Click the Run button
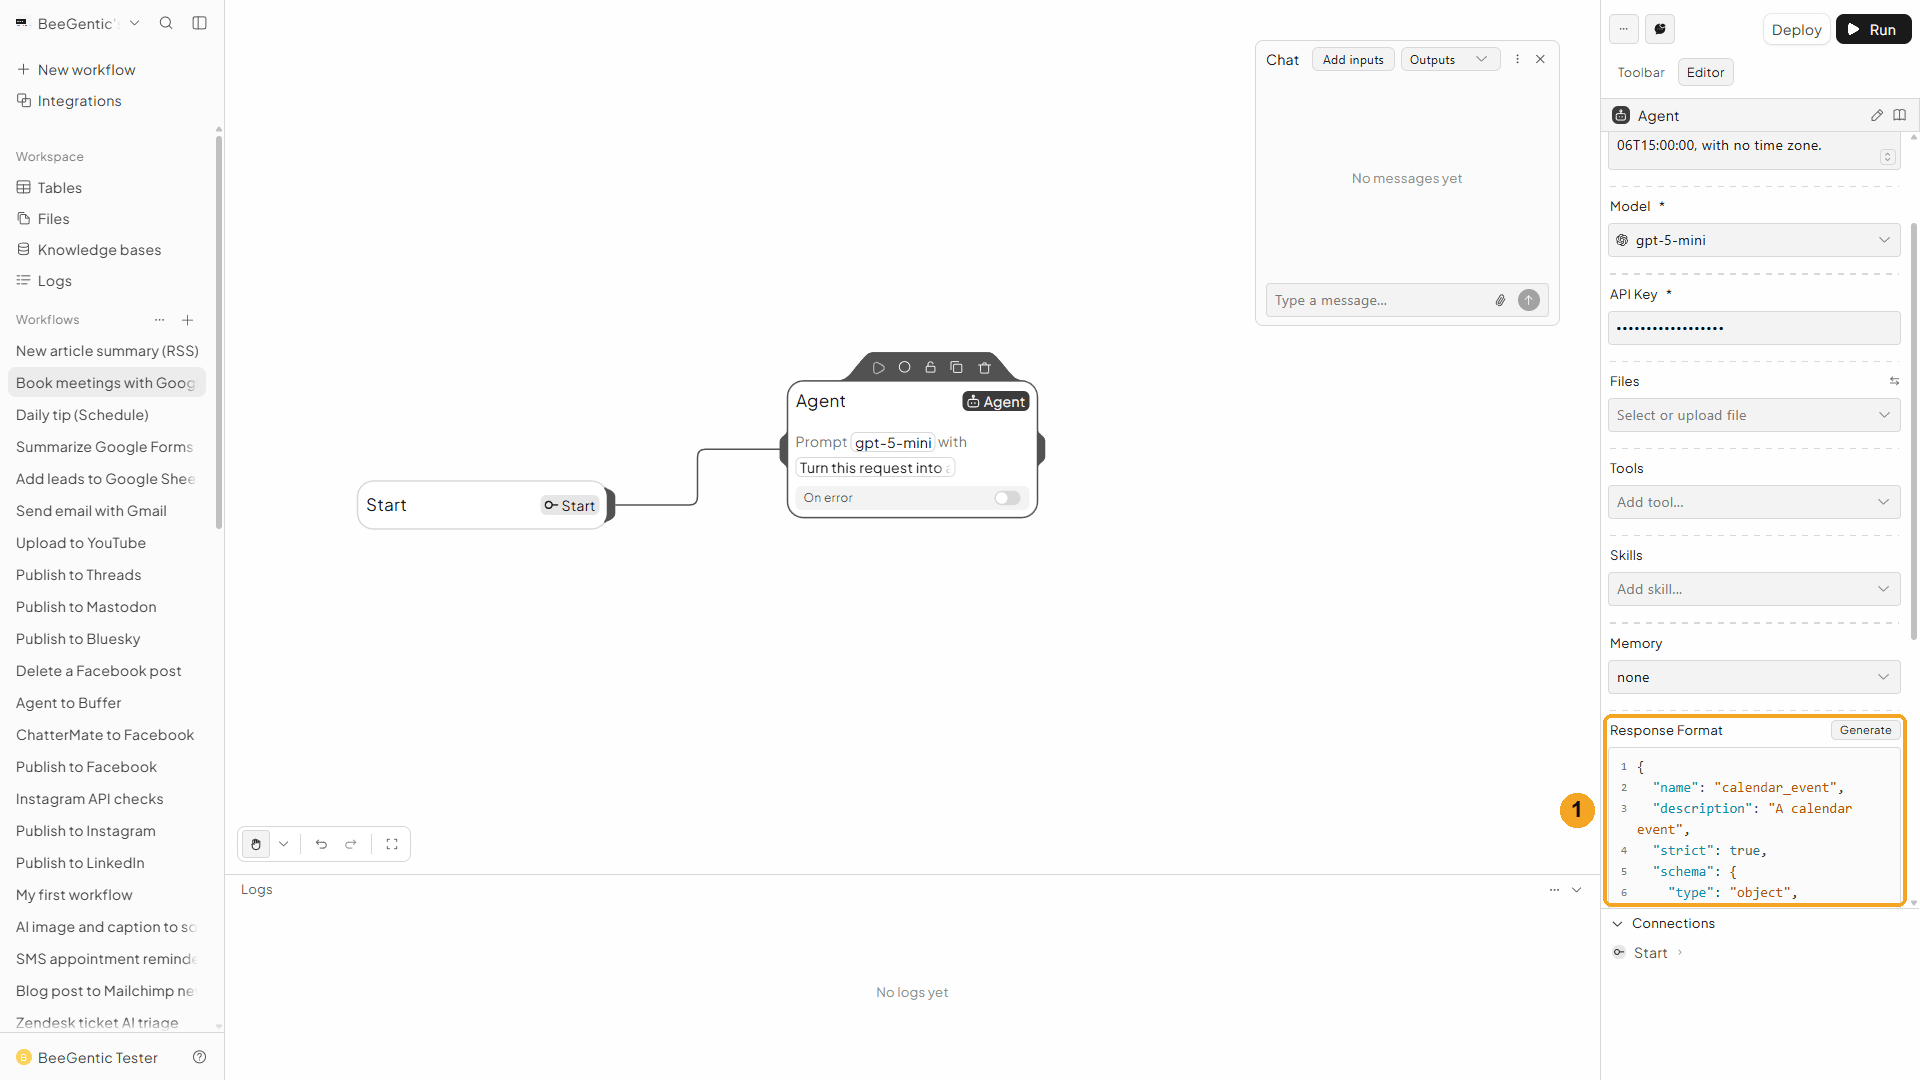This screenshot has width=1920, height=1080. 1873,29
